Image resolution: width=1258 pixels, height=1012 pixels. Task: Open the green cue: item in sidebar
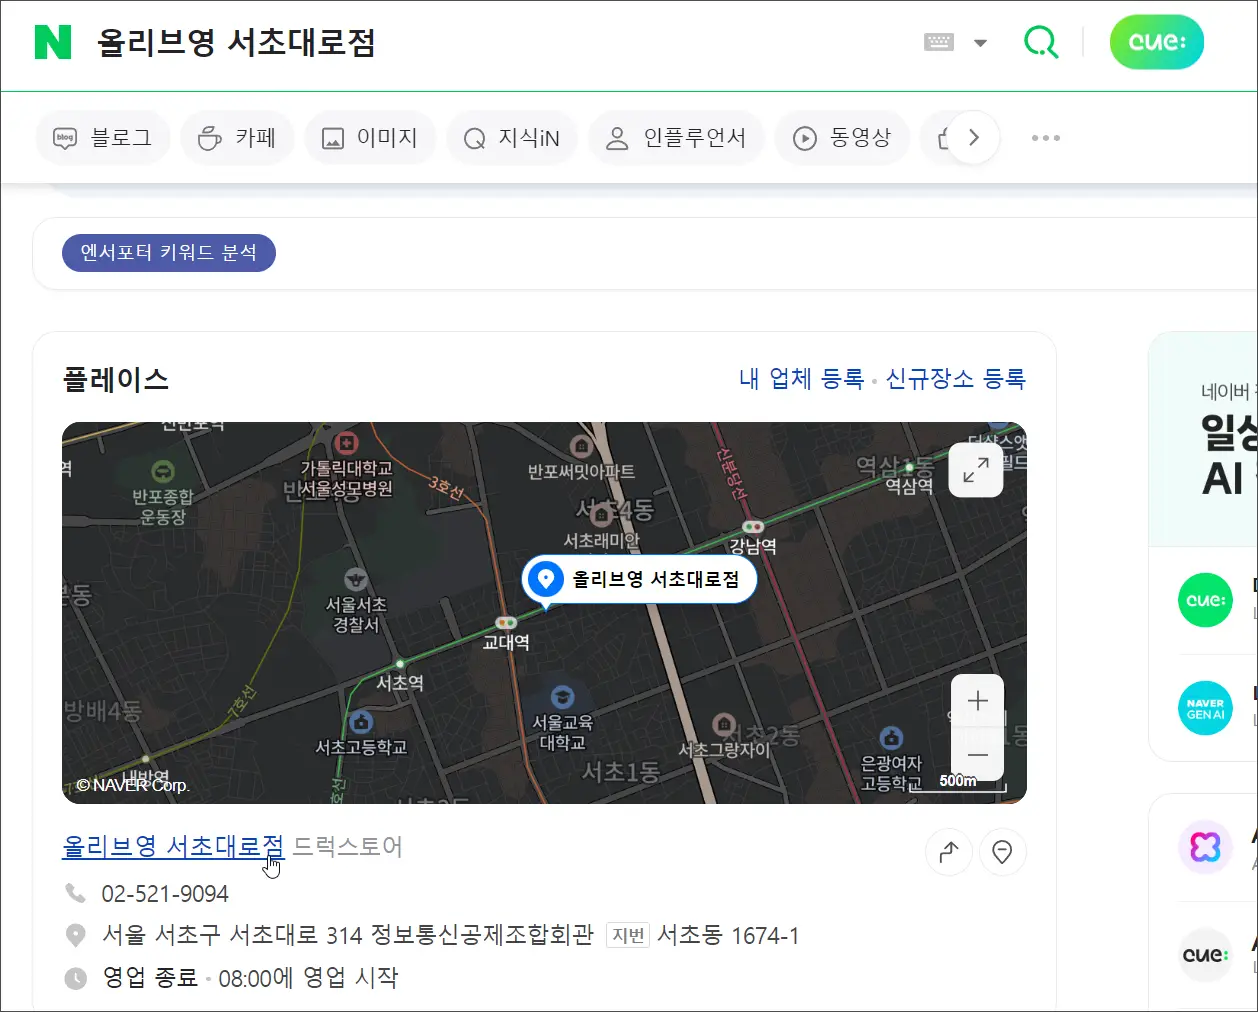(1205, 600)
